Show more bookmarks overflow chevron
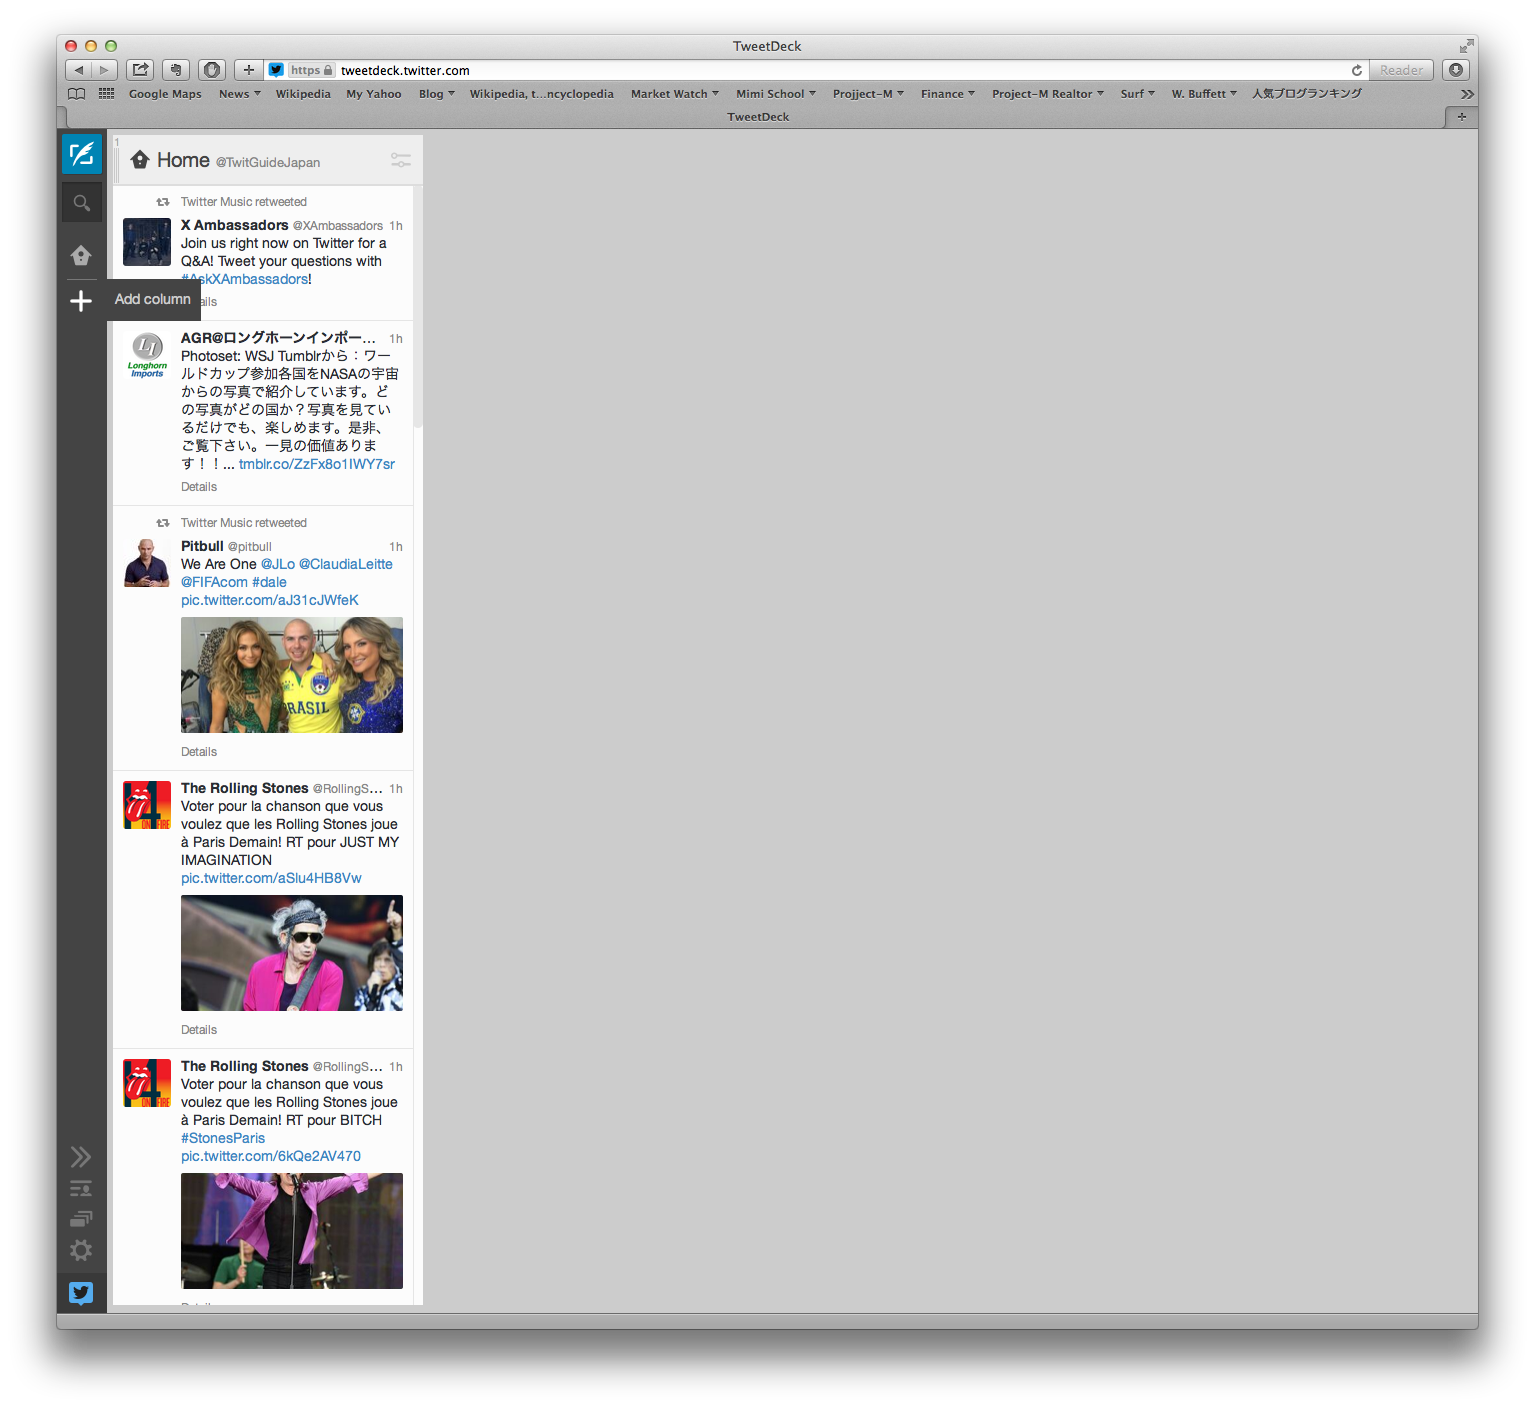1535x1408 pixels. (x=1467, y=94)
